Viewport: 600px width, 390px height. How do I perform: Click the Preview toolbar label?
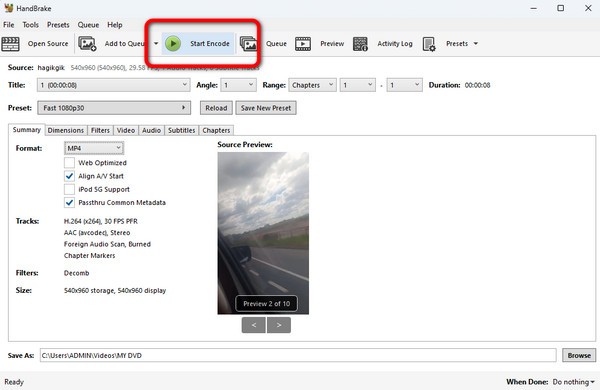(332, 44)
